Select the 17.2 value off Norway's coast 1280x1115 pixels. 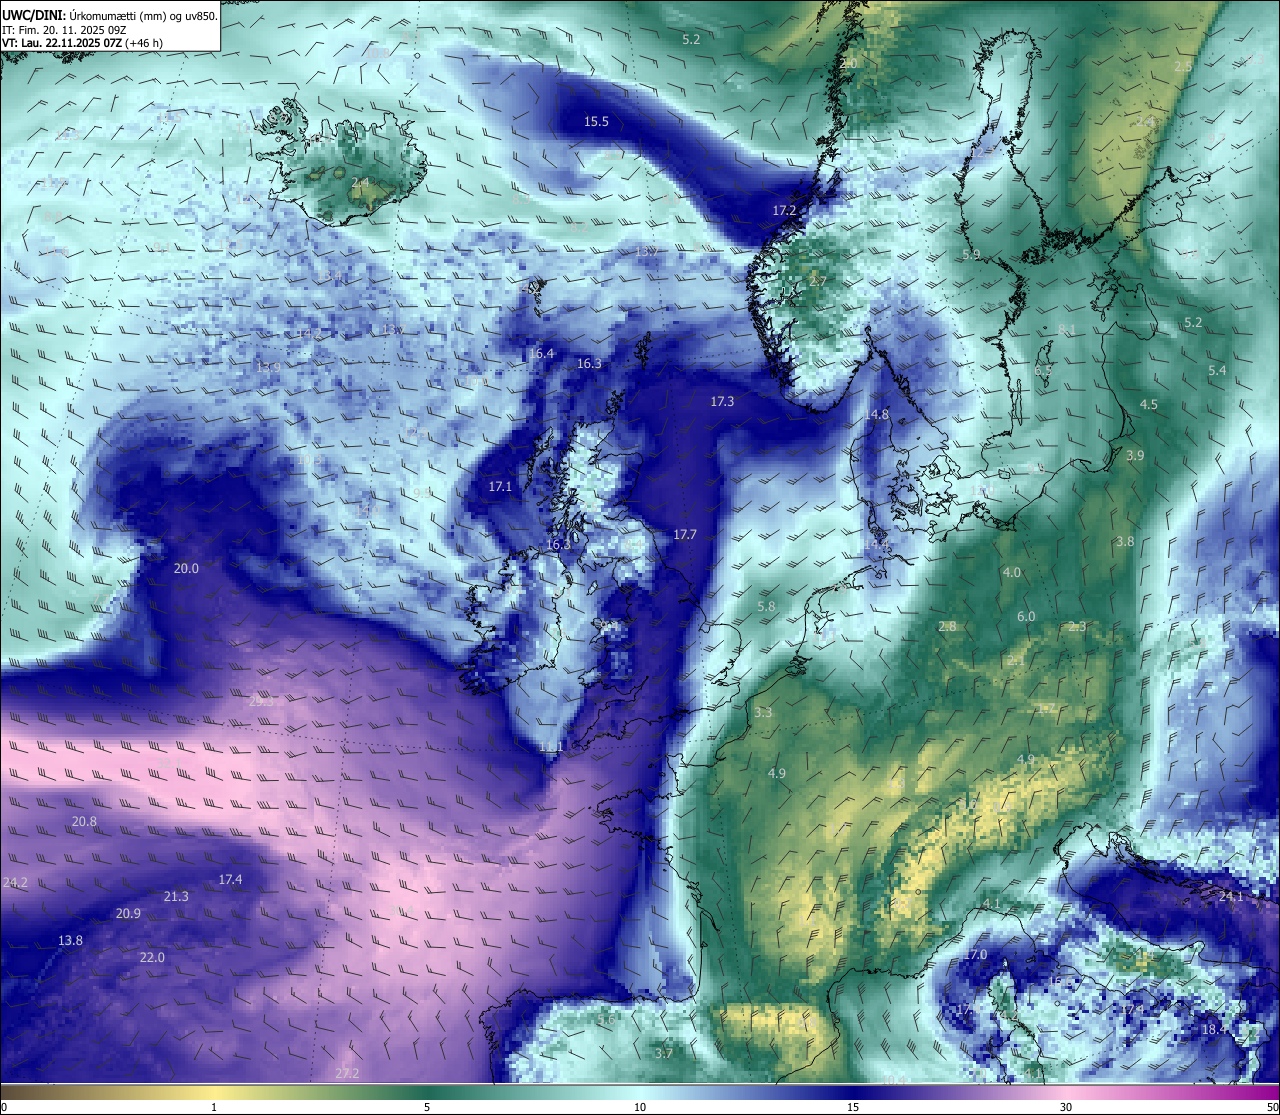784,210
